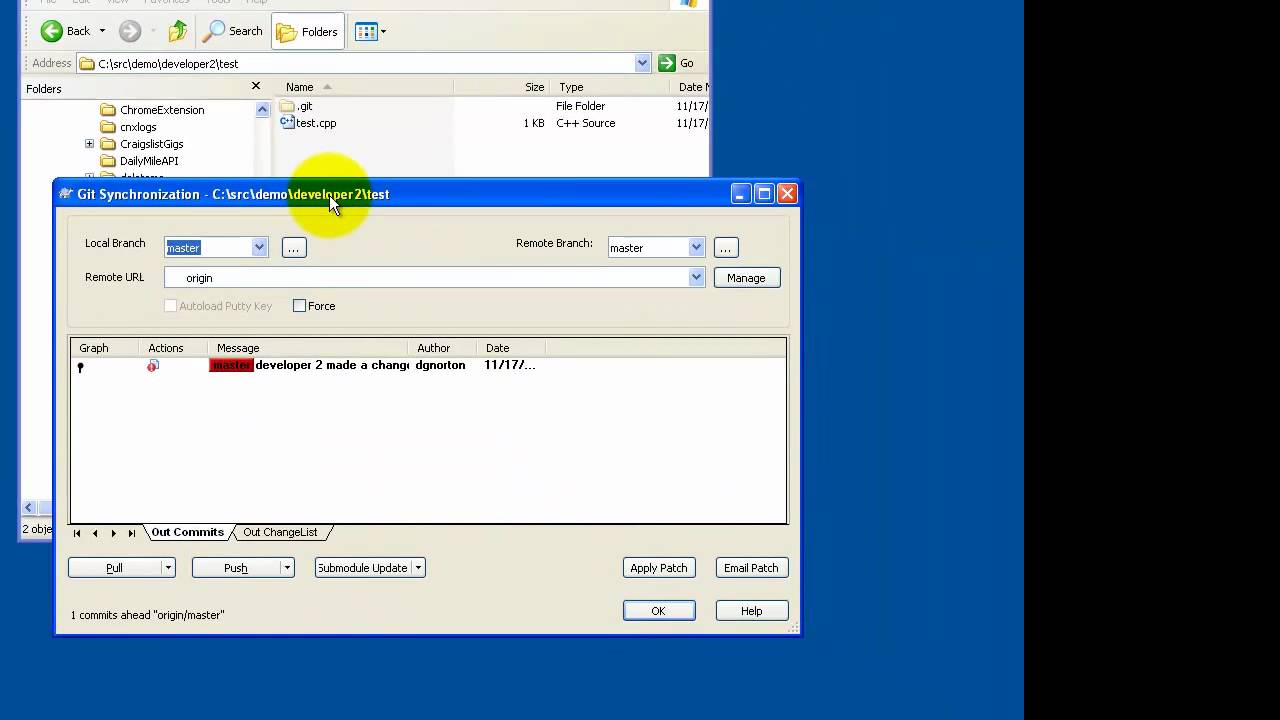Open the Push button dropdown arrow

pos(287,568)
